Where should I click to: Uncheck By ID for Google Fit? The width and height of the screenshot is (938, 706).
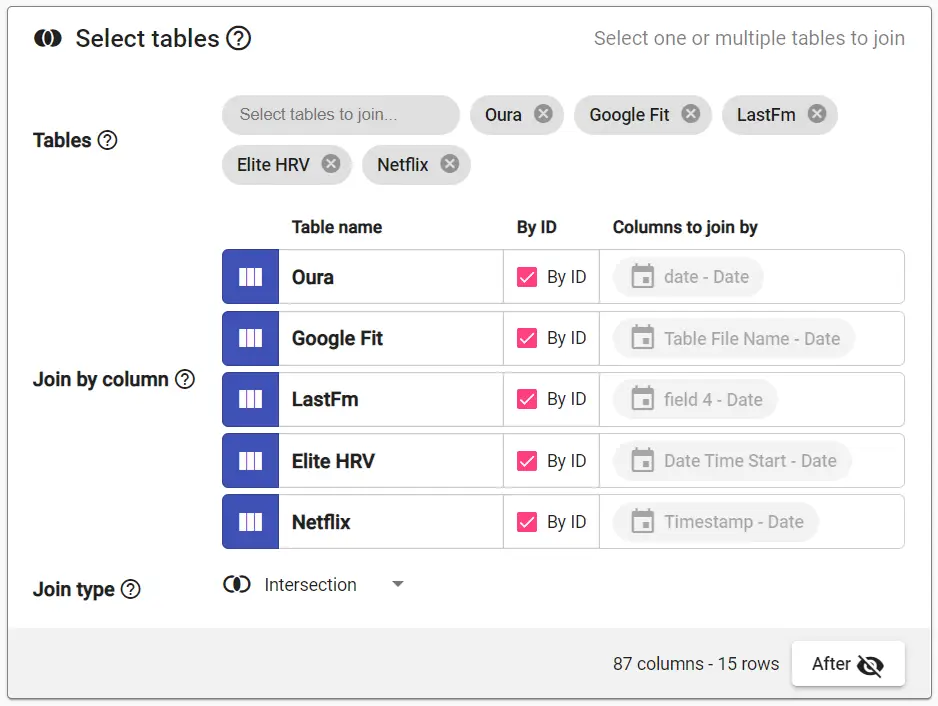pyautogui.click(x=527, y=338)
